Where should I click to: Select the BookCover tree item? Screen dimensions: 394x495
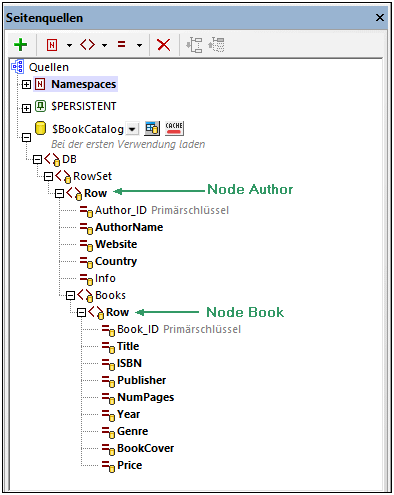[145, 448]
